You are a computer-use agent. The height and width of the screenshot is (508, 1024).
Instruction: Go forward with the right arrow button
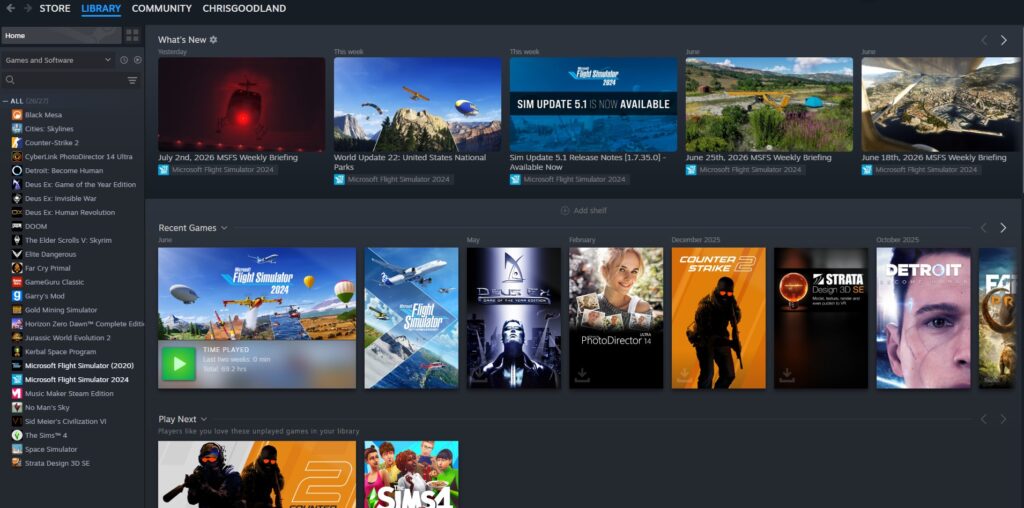[x=28, y=8]
